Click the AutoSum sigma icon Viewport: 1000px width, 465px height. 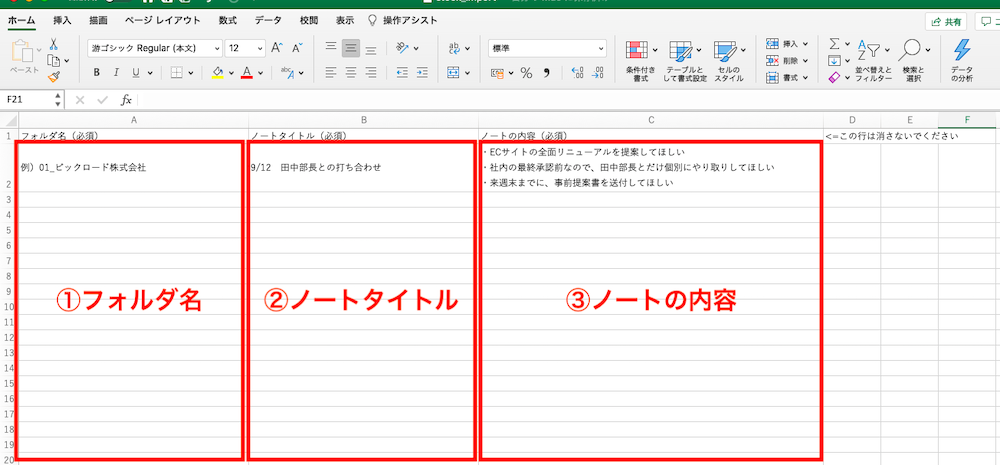834,45
